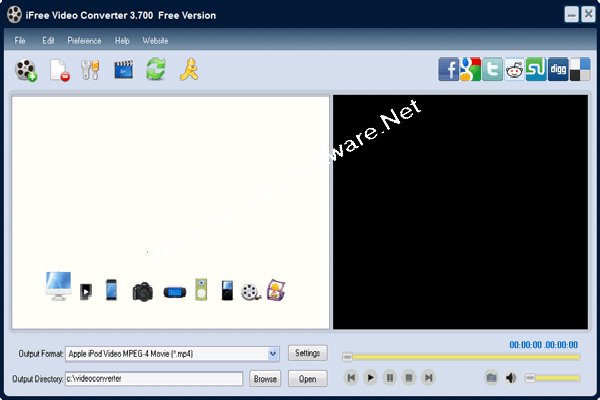
Task: Click the film reel format icon
Action: pos(250,292)
